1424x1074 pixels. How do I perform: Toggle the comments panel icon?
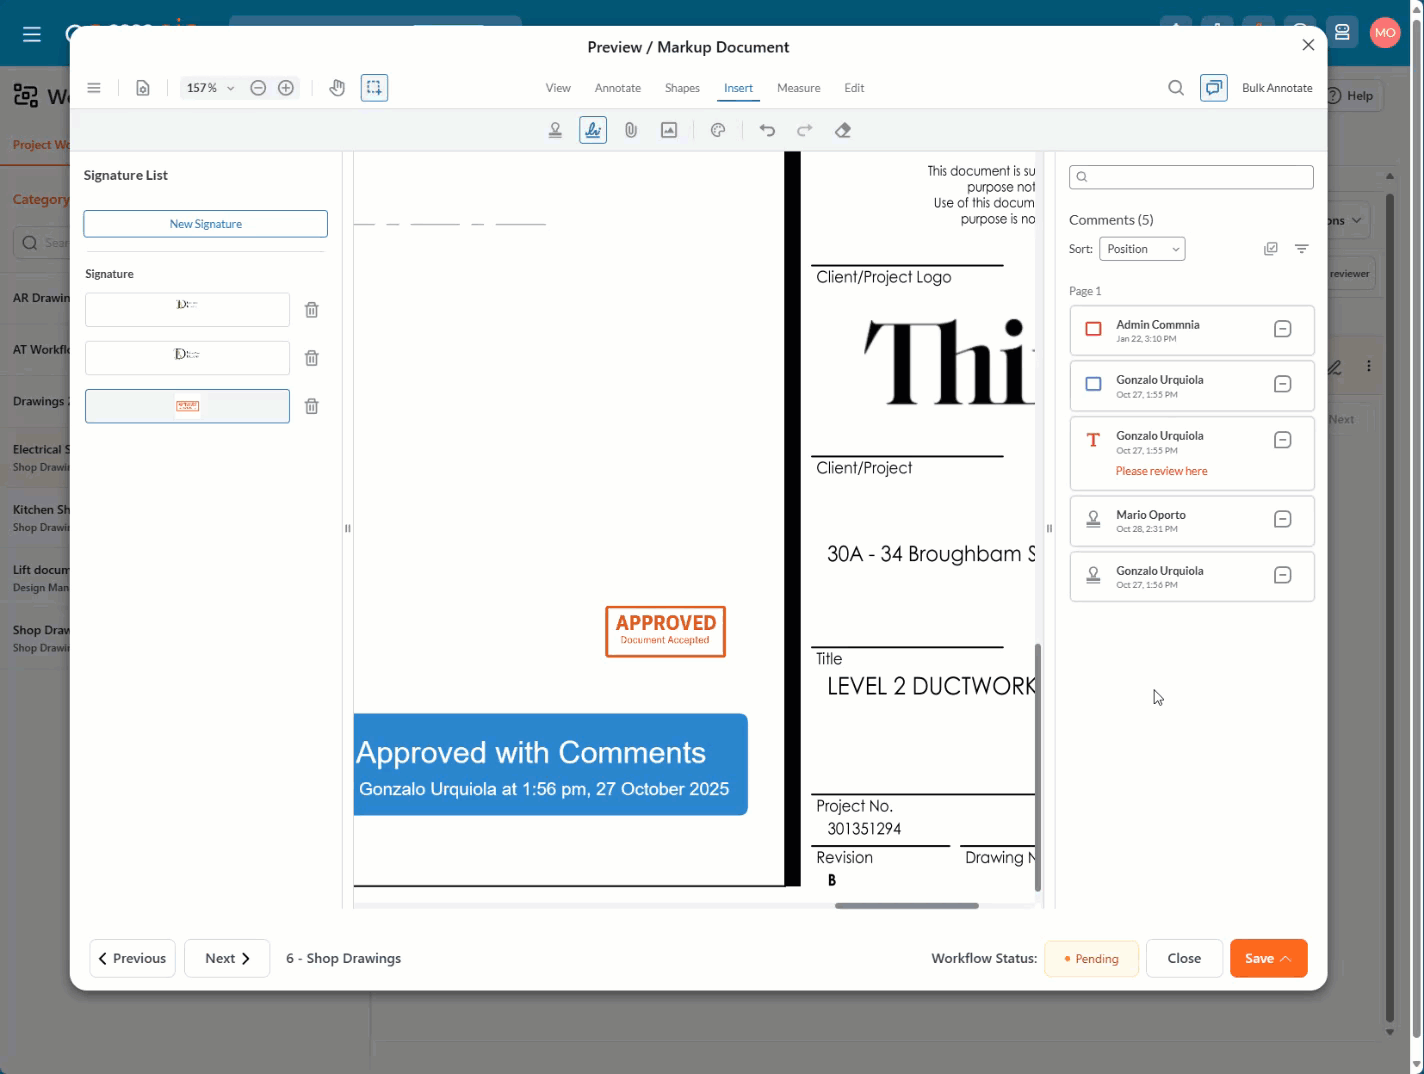click(1213, 88)
